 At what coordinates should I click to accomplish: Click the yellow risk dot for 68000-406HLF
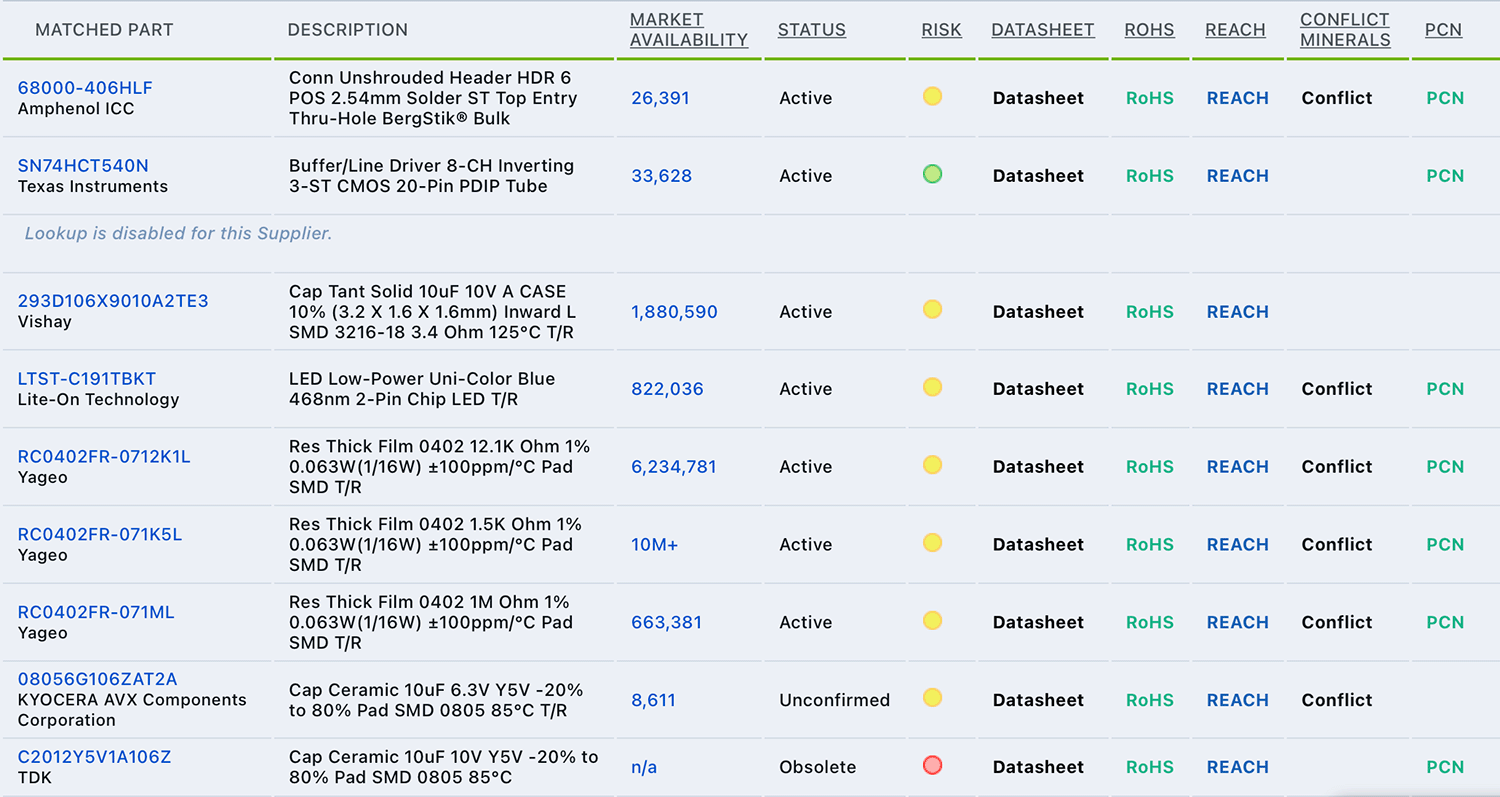(932, 97)
